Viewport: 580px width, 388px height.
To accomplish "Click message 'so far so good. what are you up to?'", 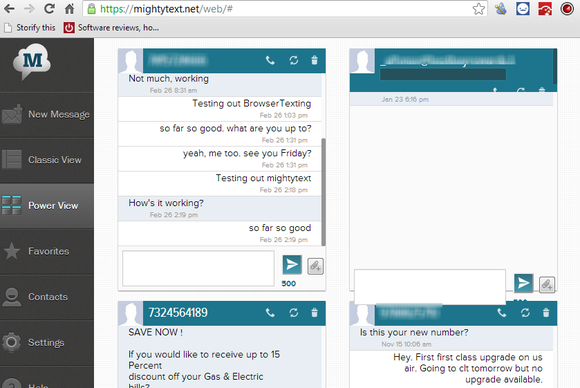I will [235, 129].
